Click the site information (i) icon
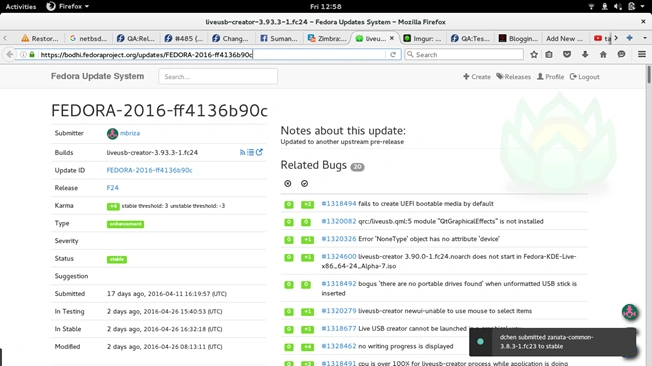The image size is (652, 366). pyautogui.click(x=23, y=54)
